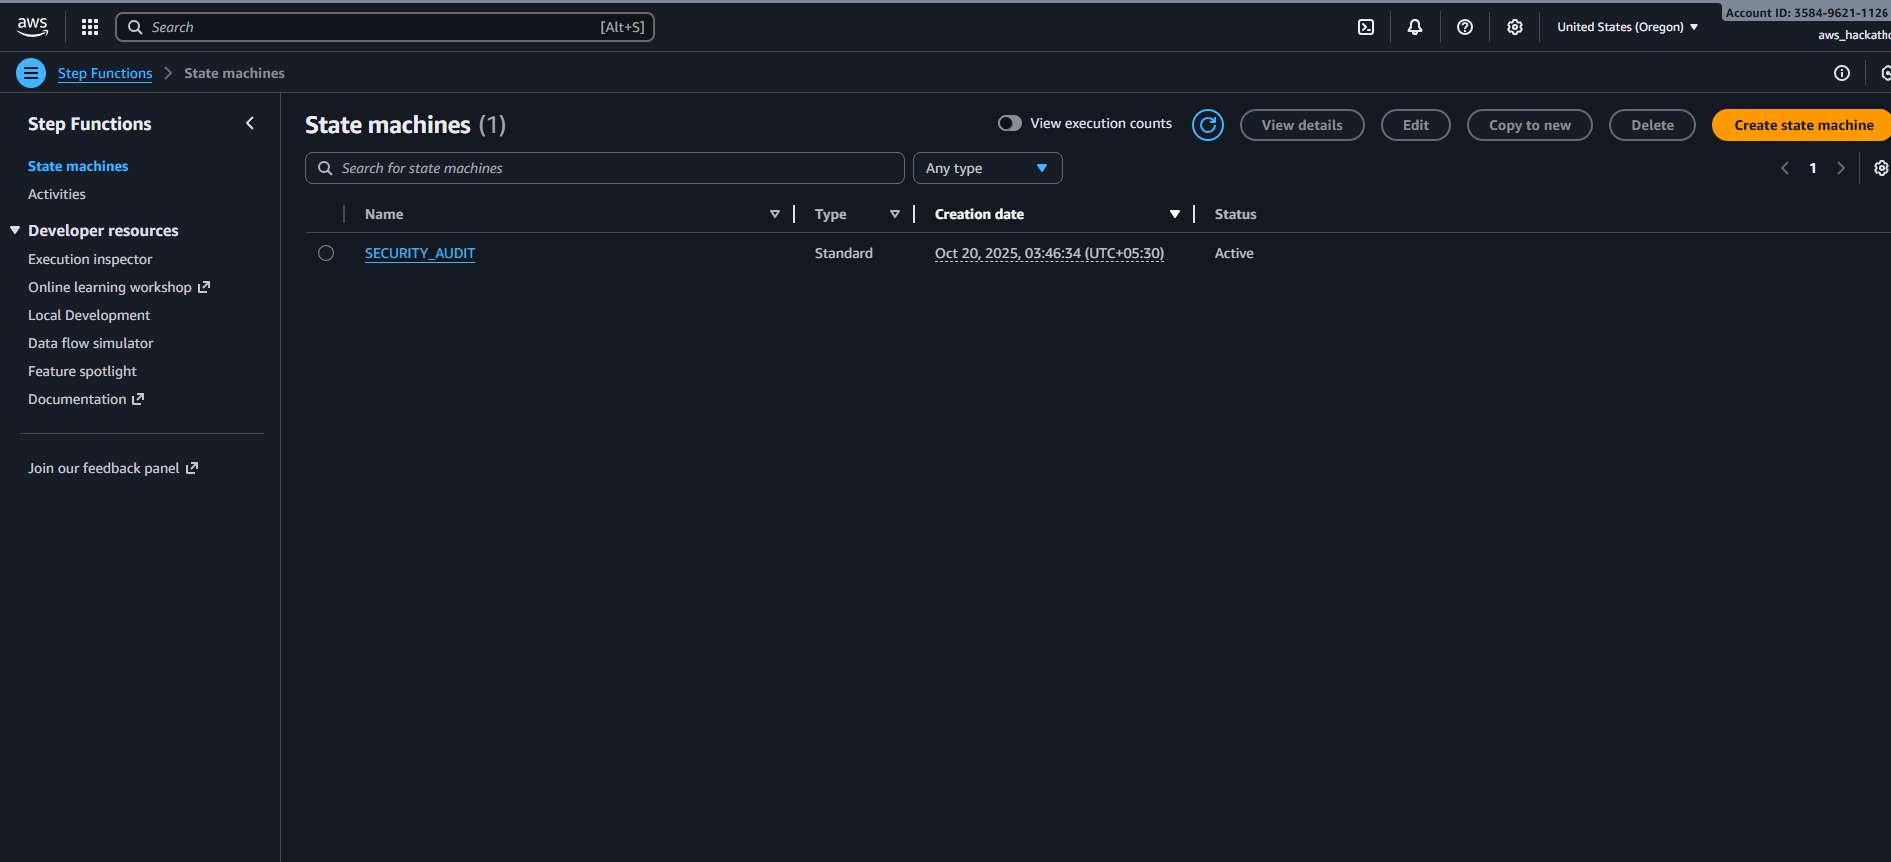The width and height of the screenshot is (1891, 862).
Task: Open the SECURITY_AUDIT state machine
Action: [x=420, y=253]
